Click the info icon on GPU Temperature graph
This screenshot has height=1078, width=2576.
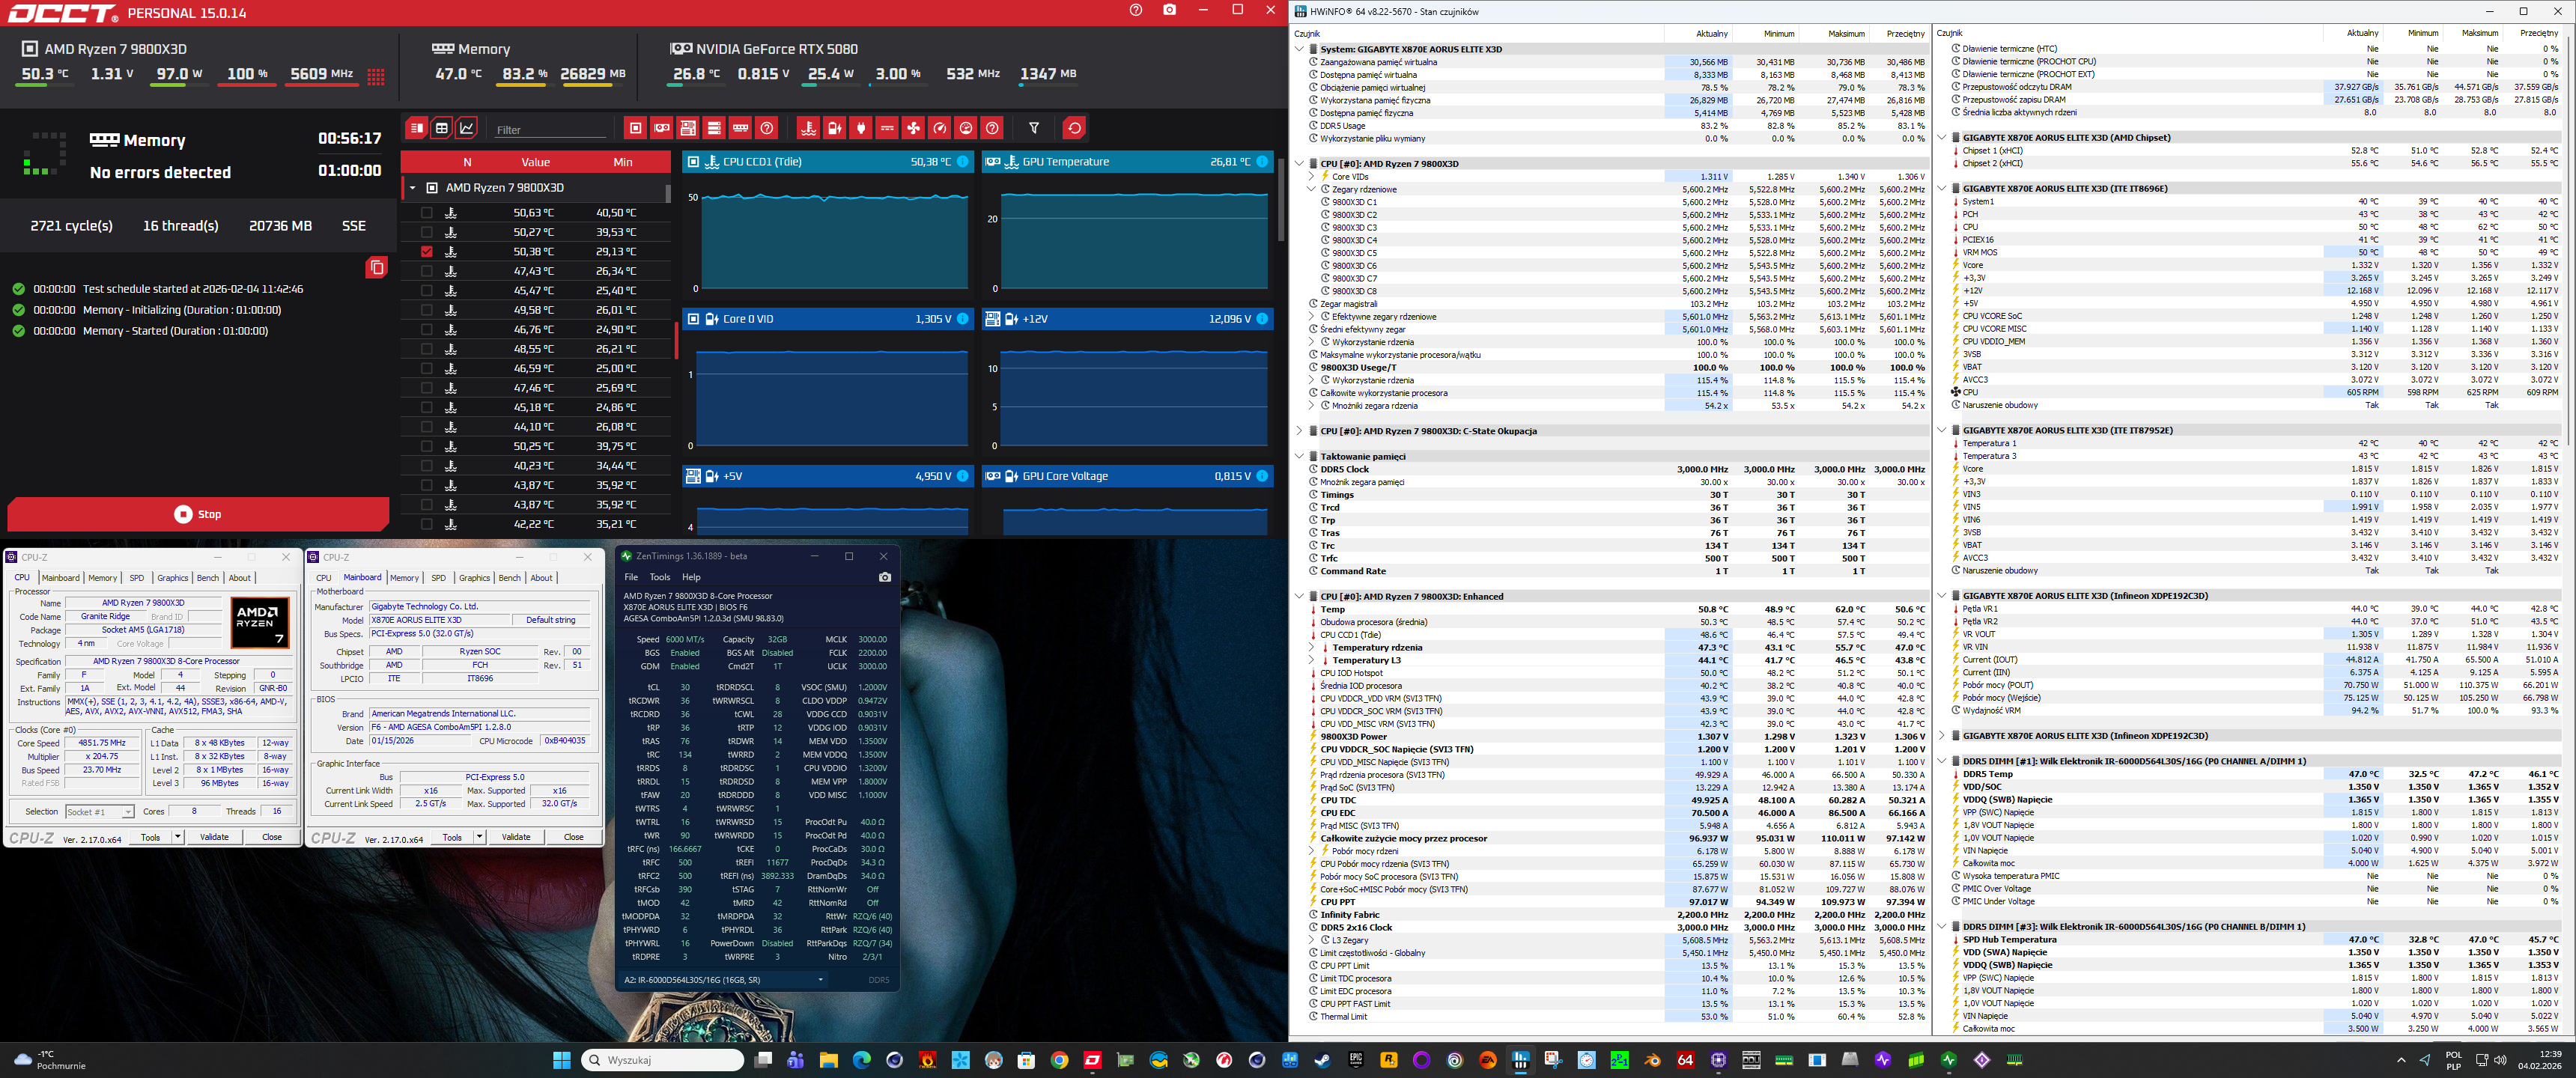[1262, 161]
